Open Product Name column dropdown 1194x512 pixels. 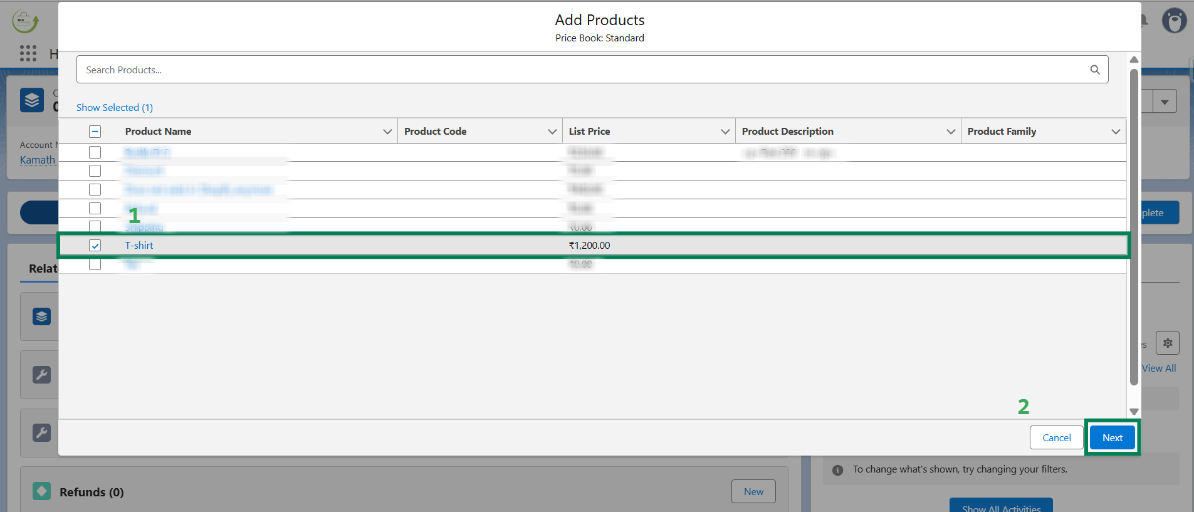tap(388, 132)
